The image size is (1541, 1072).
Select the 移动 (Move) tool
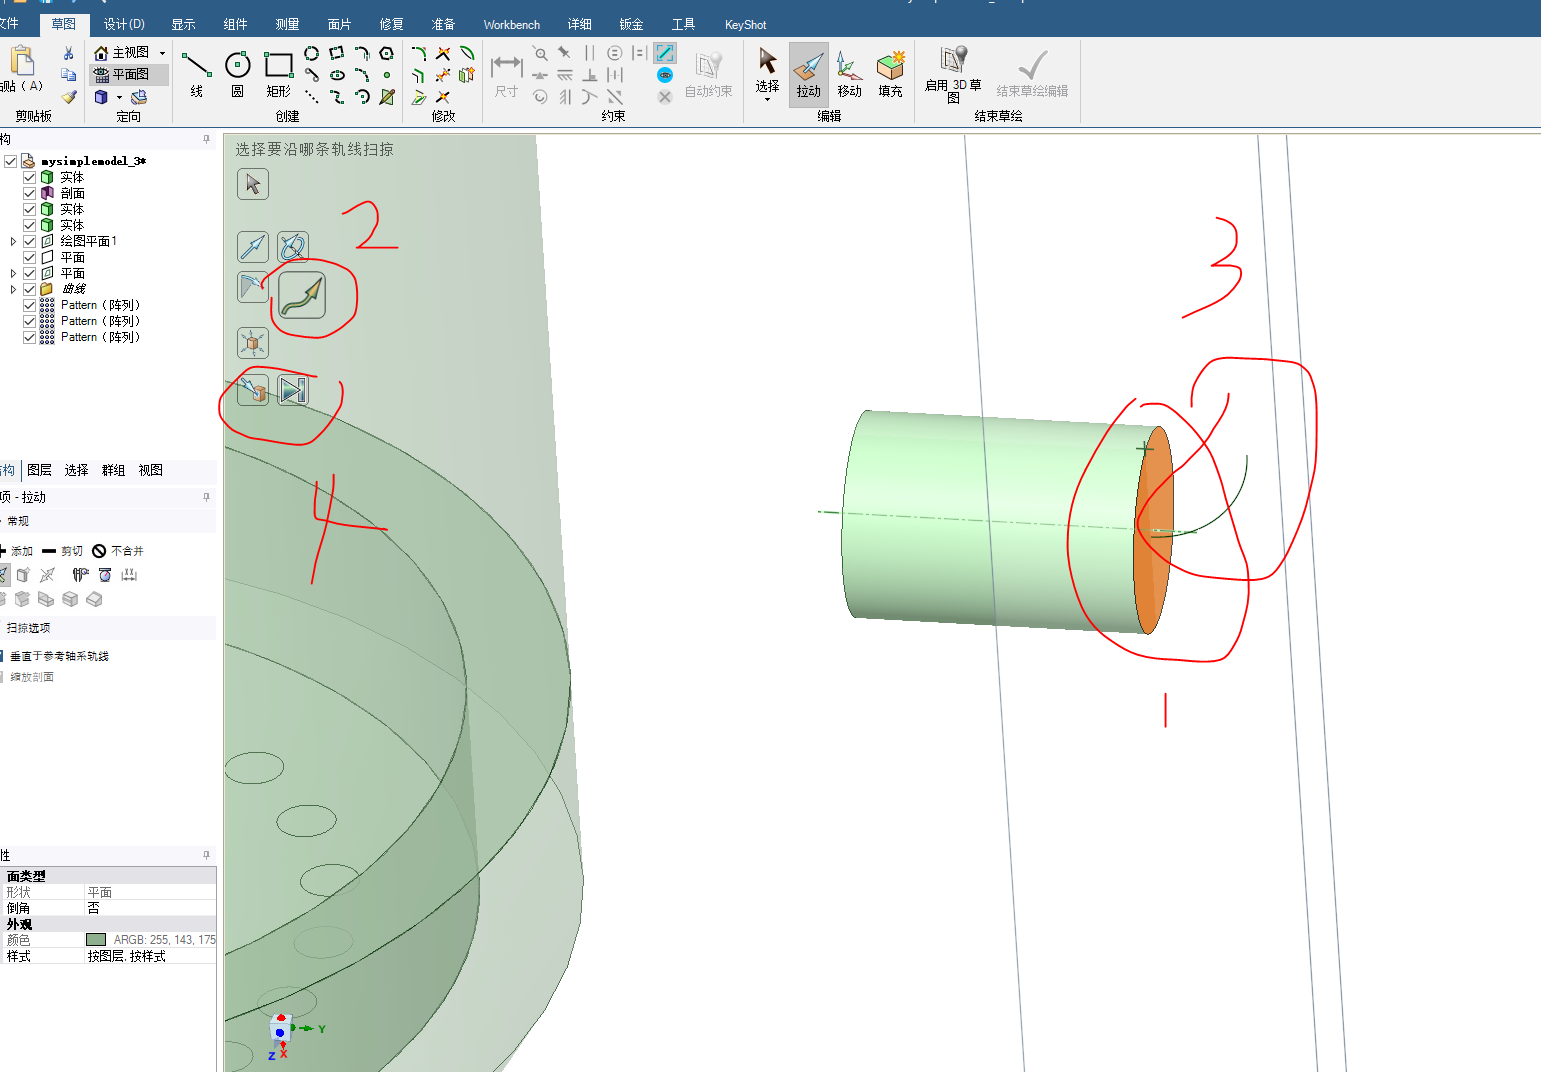click(x=848, y=75)
